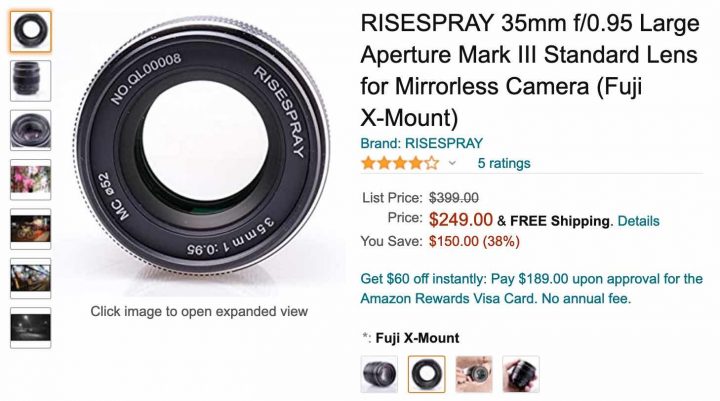Click the four-star rating icons
This screenshot has height=401, width=720.
point(400,163)
